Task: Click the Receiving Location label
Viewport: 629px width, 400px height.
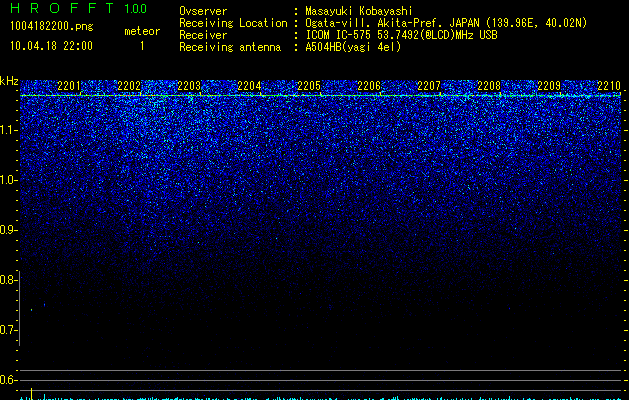Action: pyautogui.click(x=233, y=23)
